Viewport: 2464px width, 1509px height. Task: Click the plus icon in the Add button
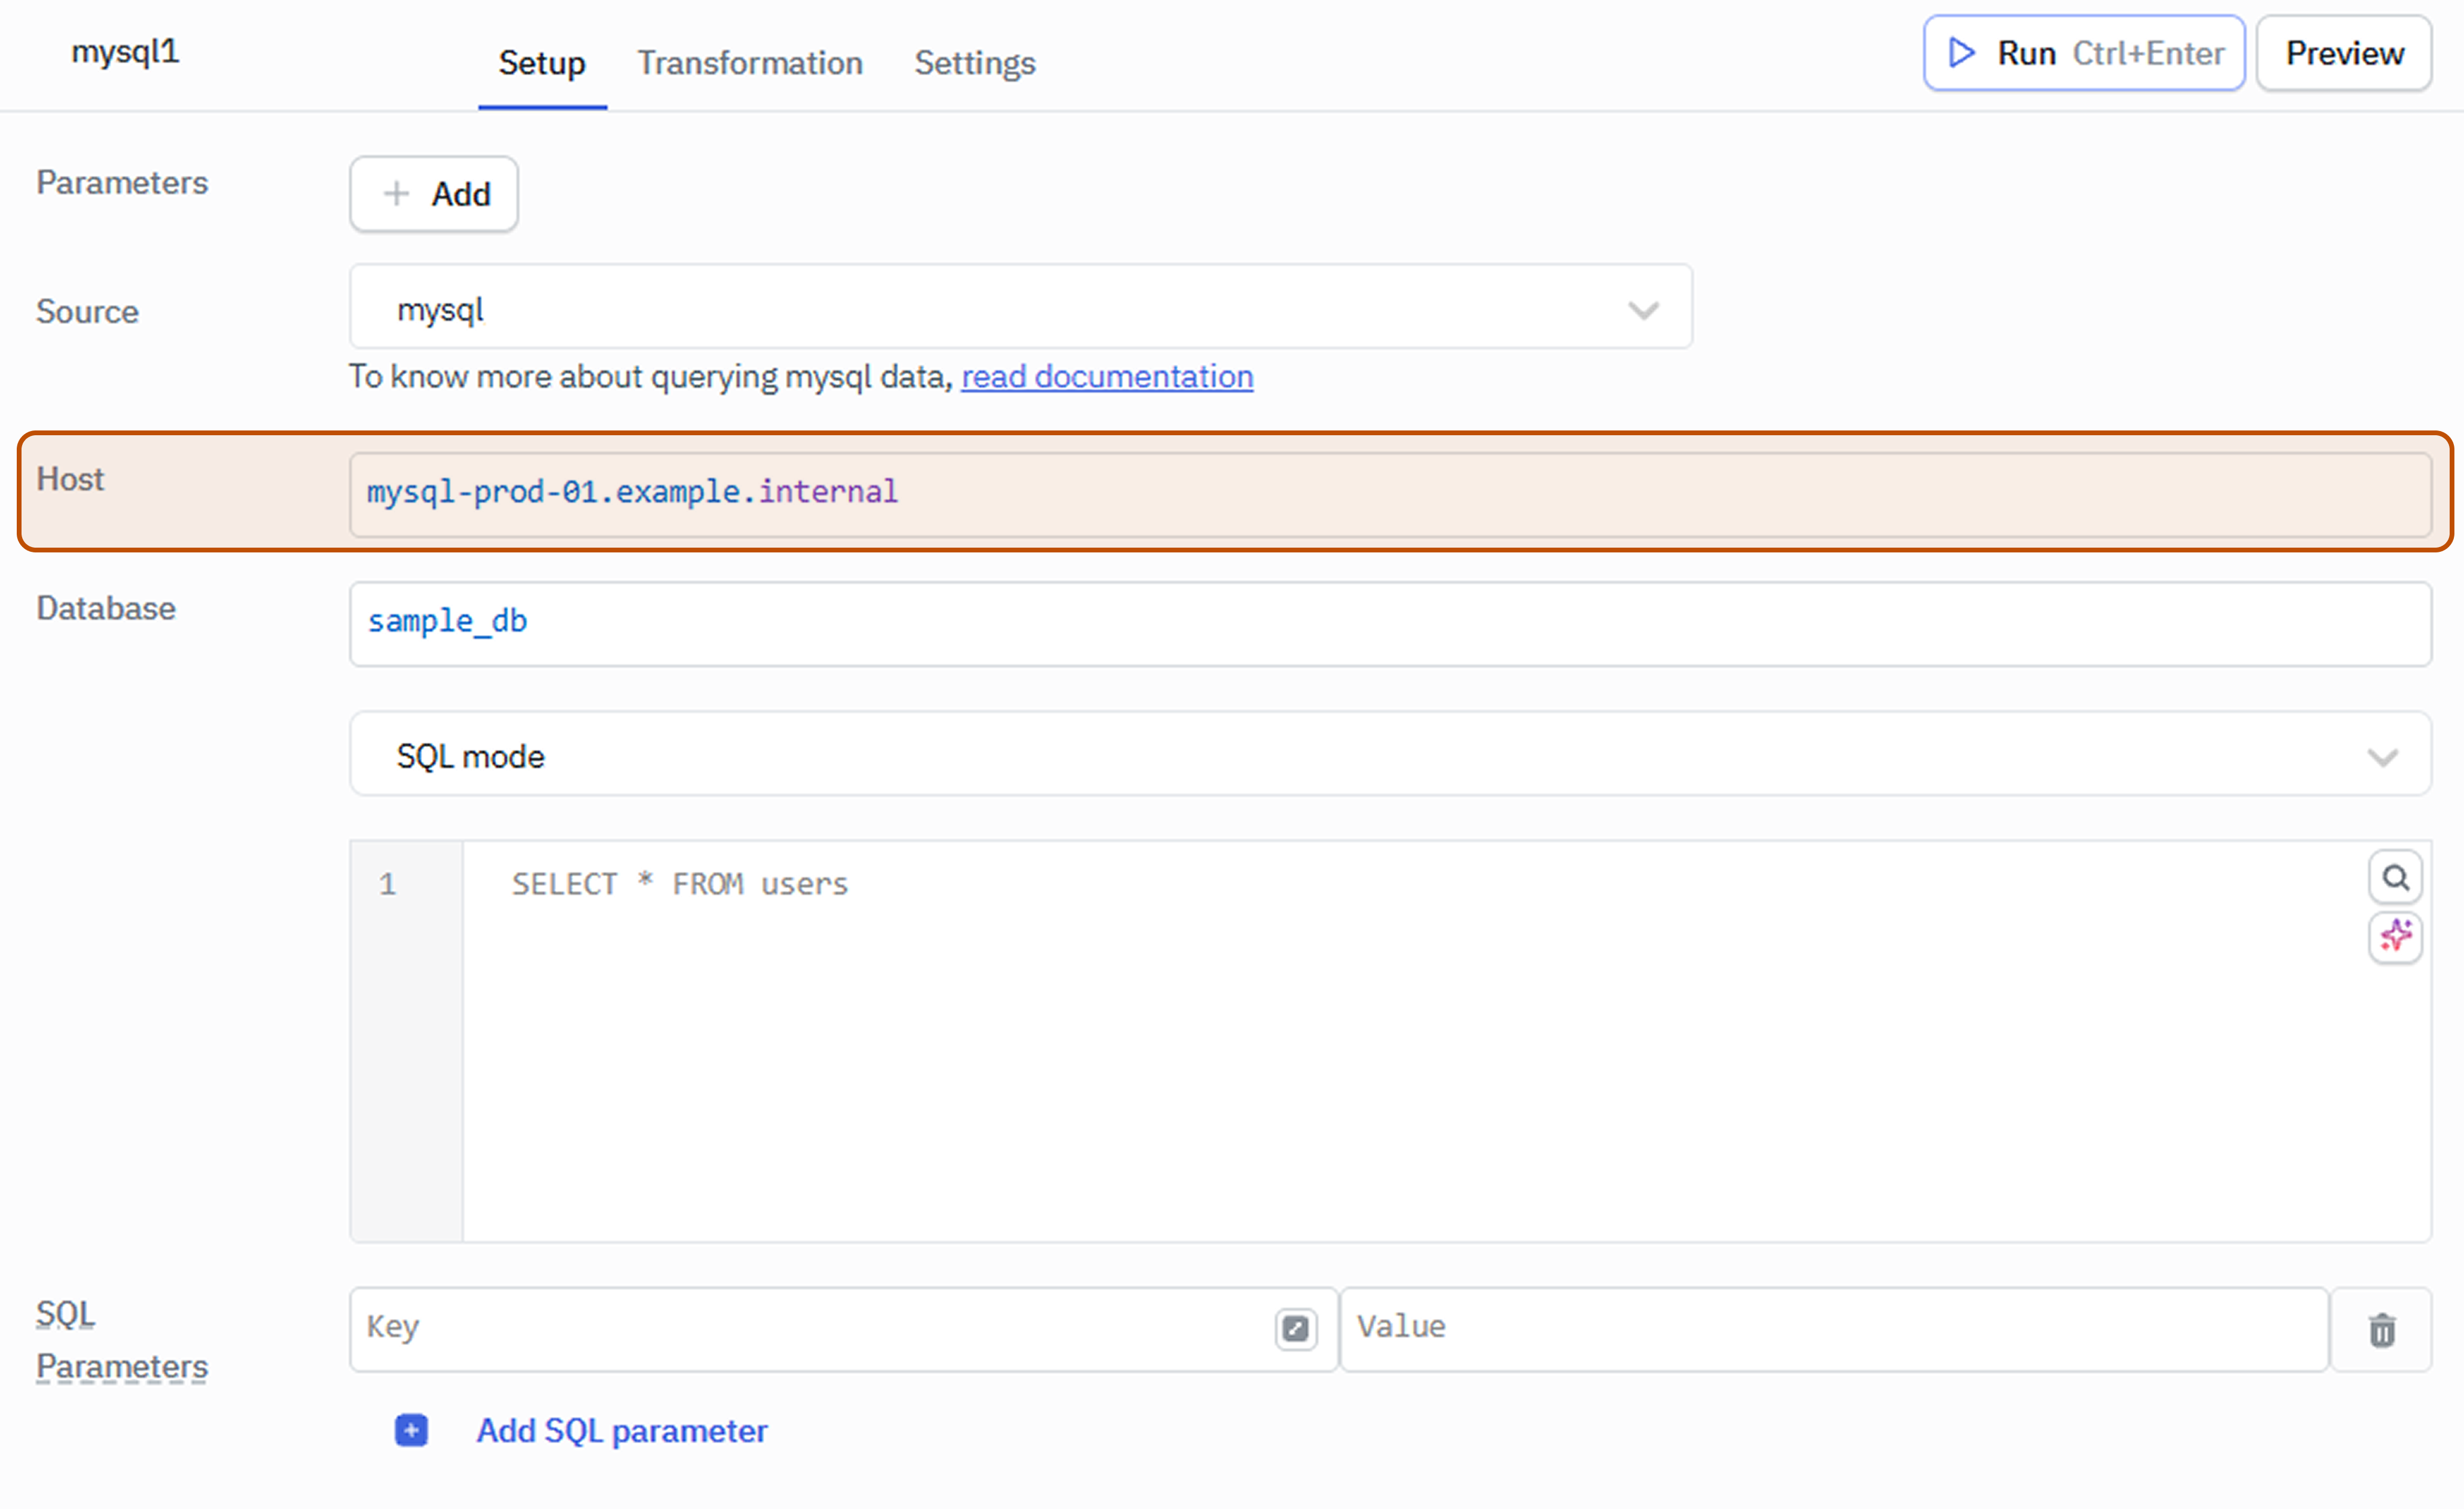[396, 193]
